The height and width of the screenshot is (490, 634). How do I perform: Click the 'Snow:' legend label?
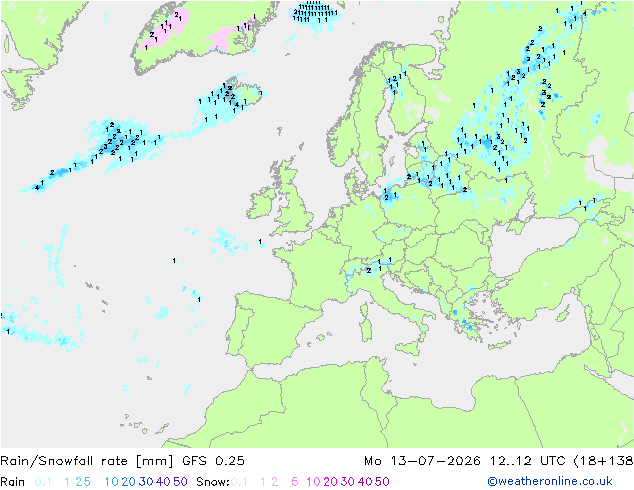pyautogui.click(x=213, y=482)
